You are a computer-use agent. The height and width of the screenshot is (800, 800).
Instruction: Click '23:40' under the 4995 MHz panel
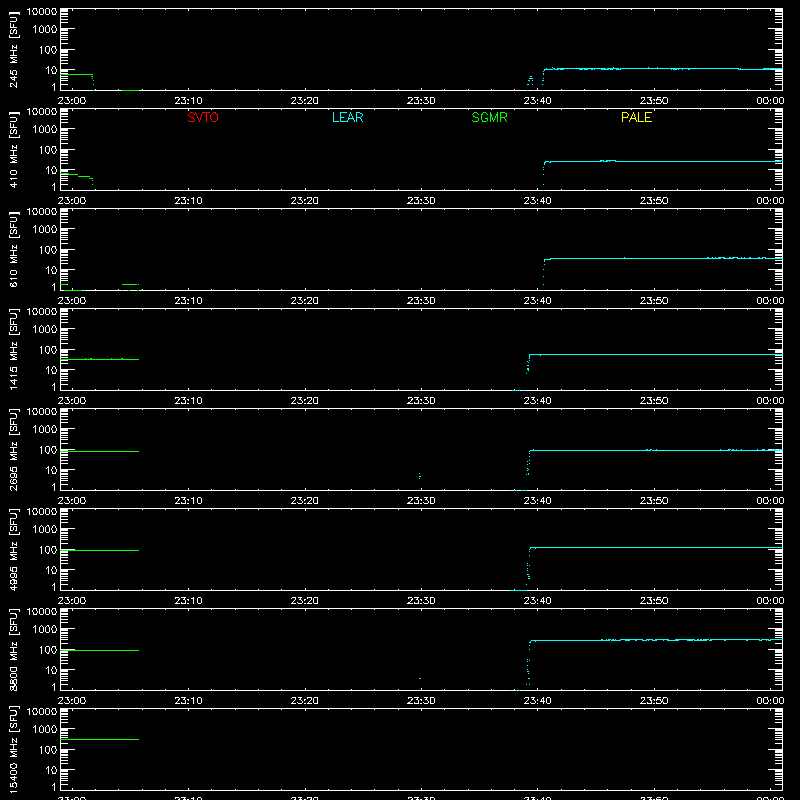[x=537, y=601]
